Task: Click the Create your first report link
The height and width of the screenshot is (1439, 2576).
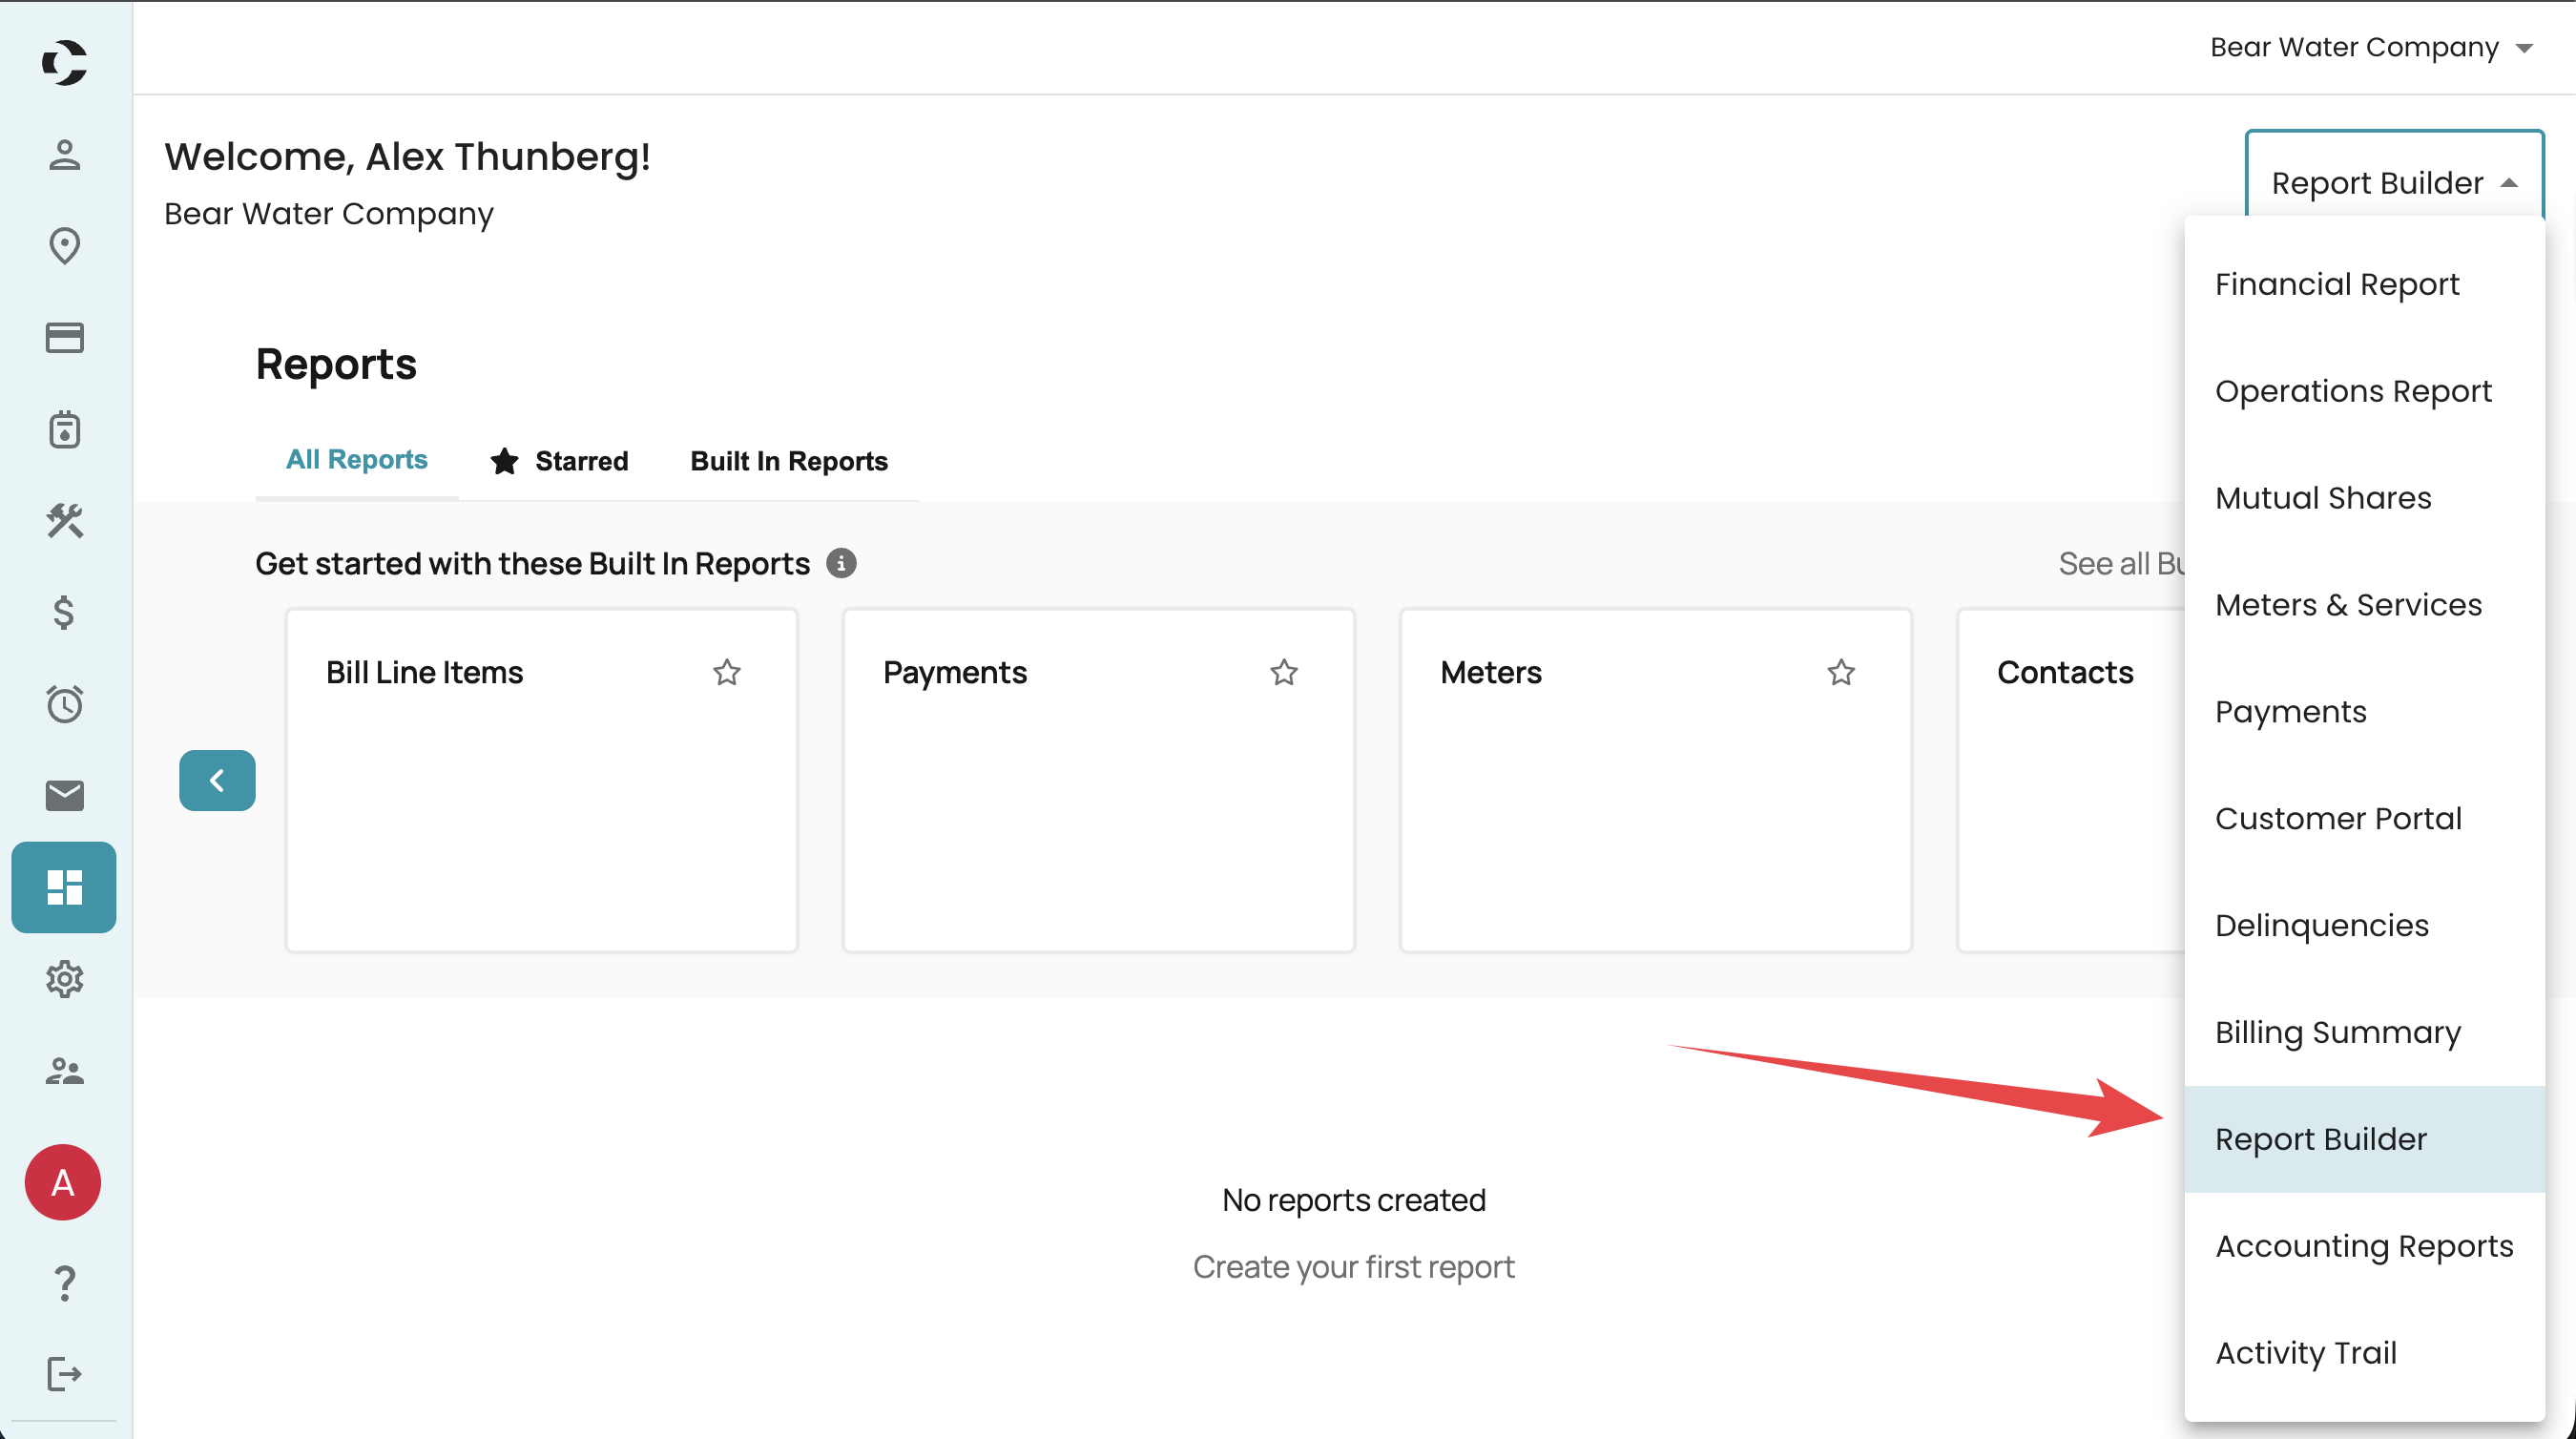Action: (1353, 1266)
